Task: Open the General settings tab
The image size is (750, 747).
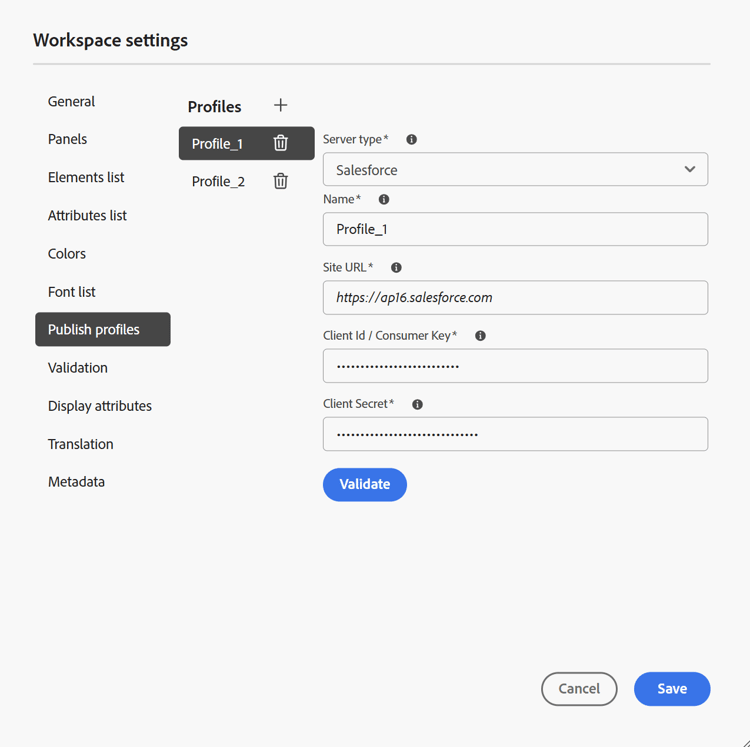Action: click(71, 101)
